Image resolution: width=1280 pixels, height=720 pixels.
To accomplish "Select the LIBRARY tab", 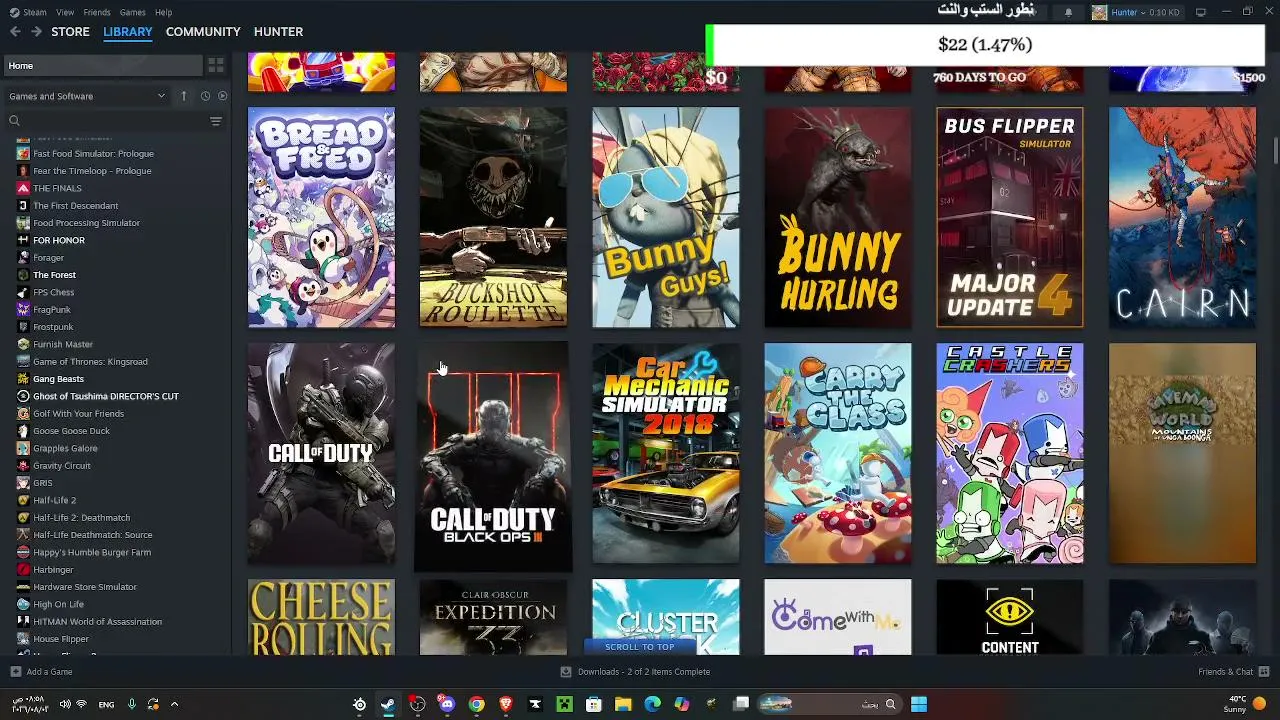I will click(128, 32).
